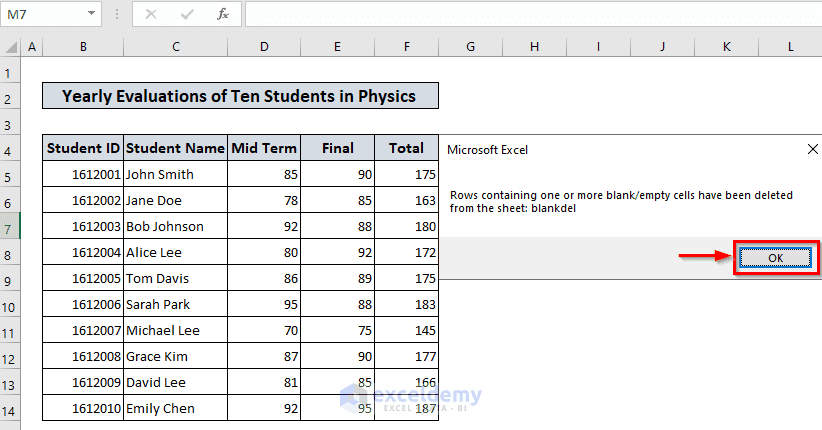This screenshot has height=430, width=822.
Task: Click the Mid Term header cell
Action: [x=264, y=148]
